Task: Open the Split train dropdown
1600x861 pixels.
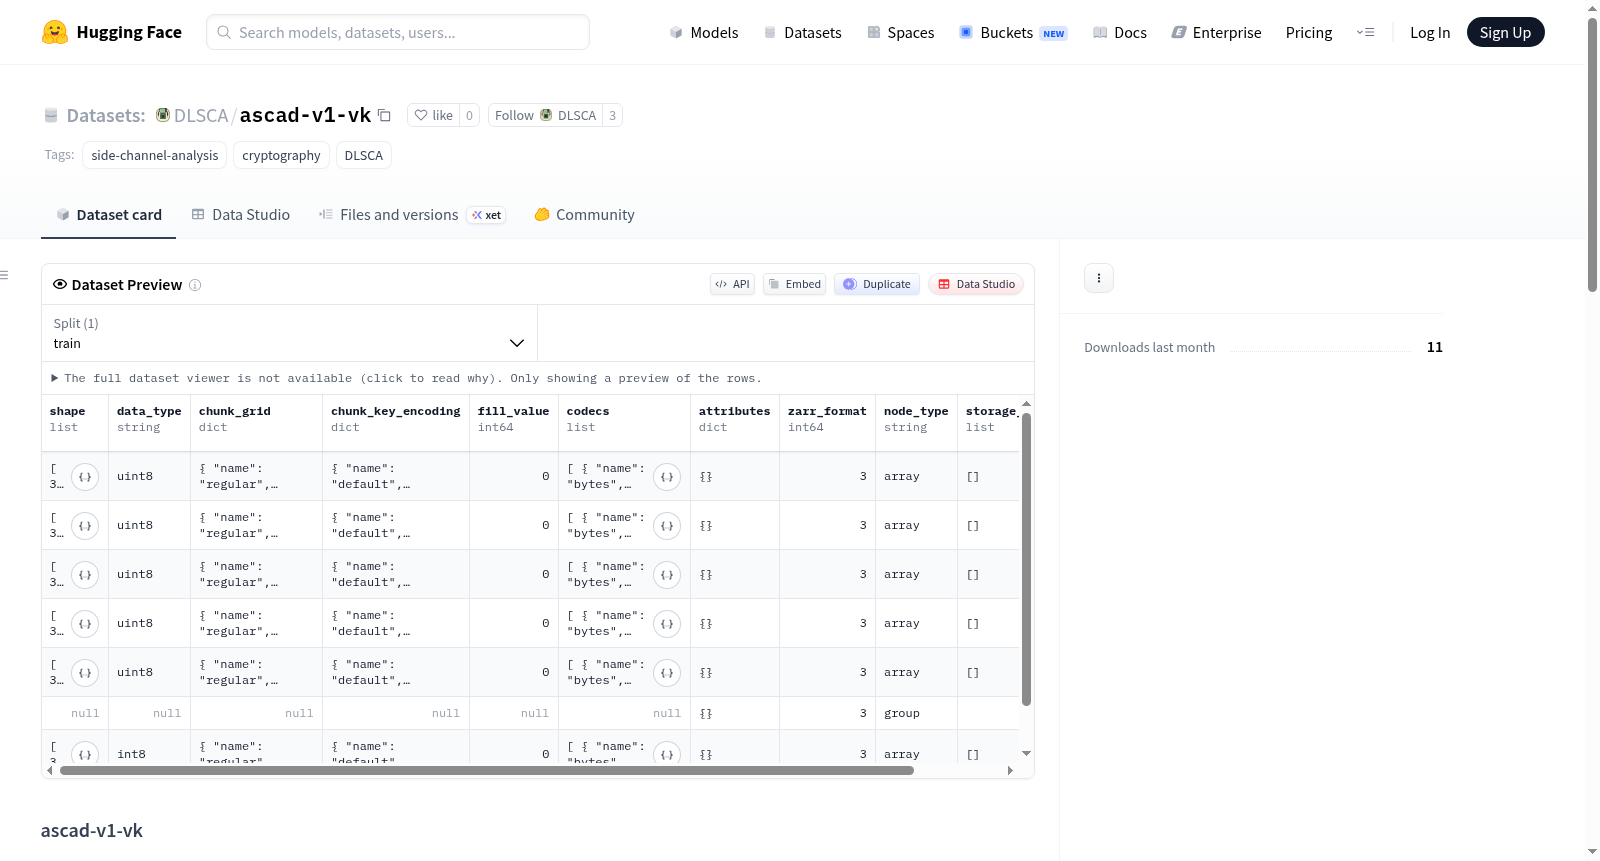Action: [x=289, y=333]
